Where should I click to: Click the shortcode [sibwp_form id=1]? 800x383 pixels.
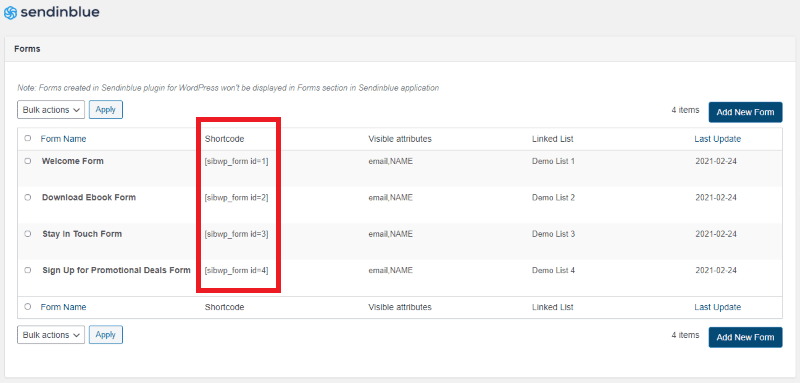tap(236, 161)
